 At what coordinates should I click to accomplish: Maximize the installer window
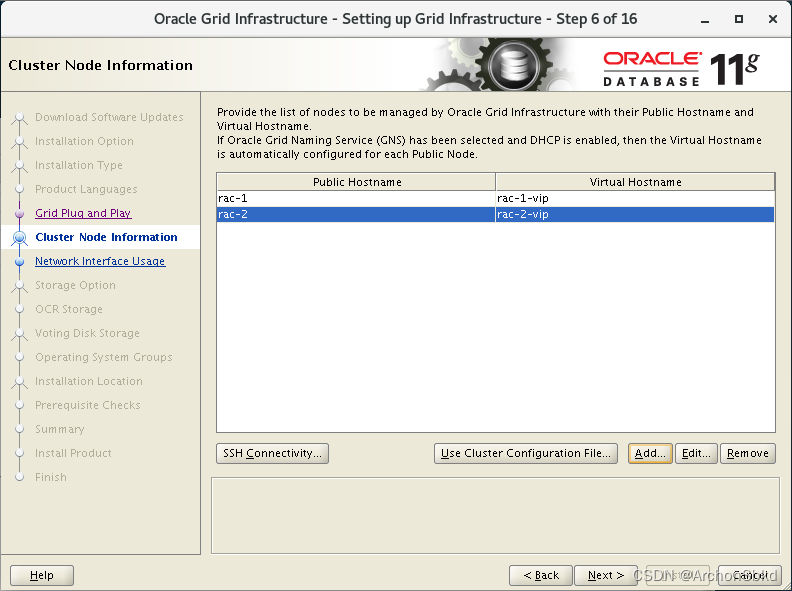738,19
